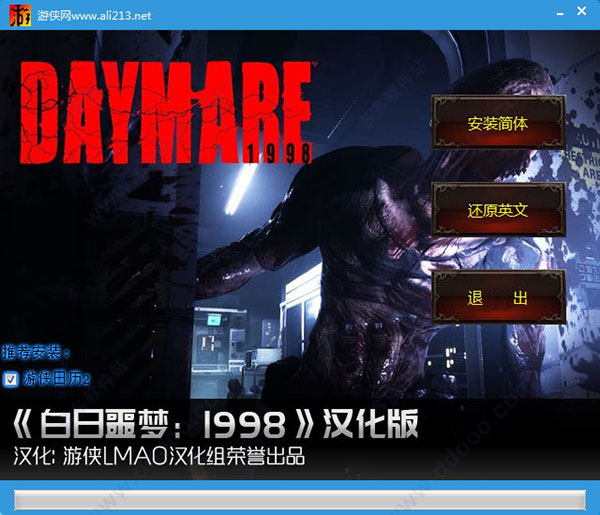Click the 游侠网www.ali213.net title text

[x=94, y=16]
